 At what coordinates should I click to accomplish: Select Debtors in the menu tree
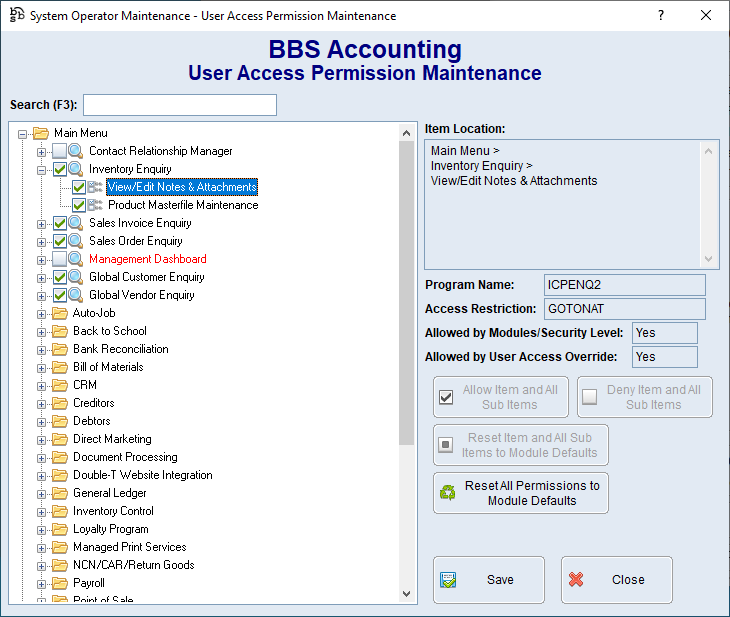tap(91, 421)
